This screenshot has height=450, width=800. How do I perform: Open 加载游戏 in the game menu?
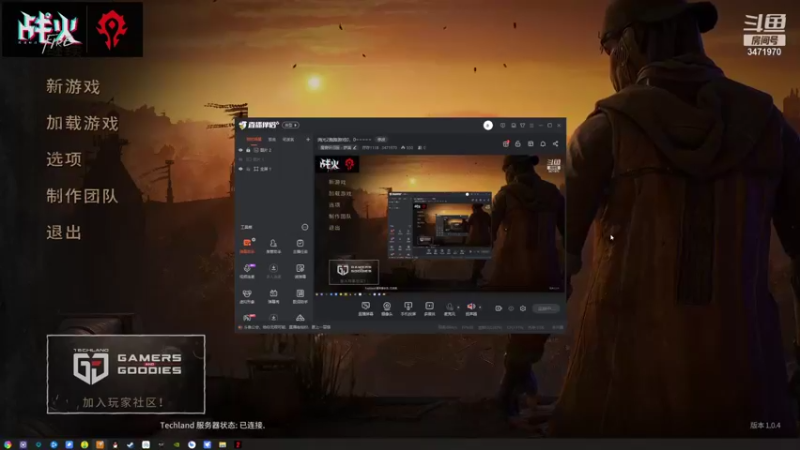[x=82, y=123]
